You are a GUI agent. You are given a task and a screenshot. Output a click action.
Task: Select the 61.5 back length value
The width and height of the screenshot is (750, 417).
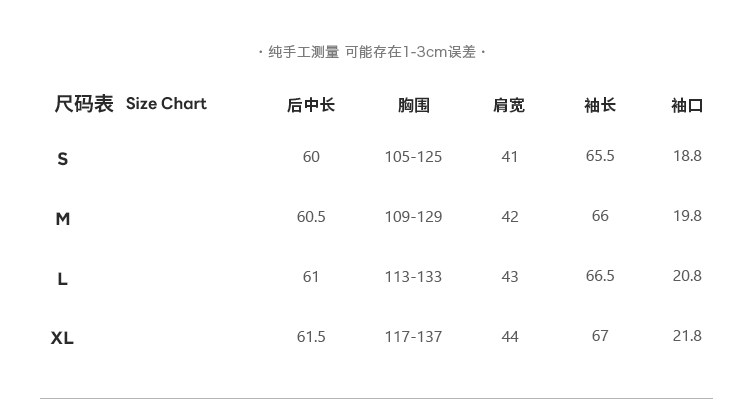(x=311, y=337)
